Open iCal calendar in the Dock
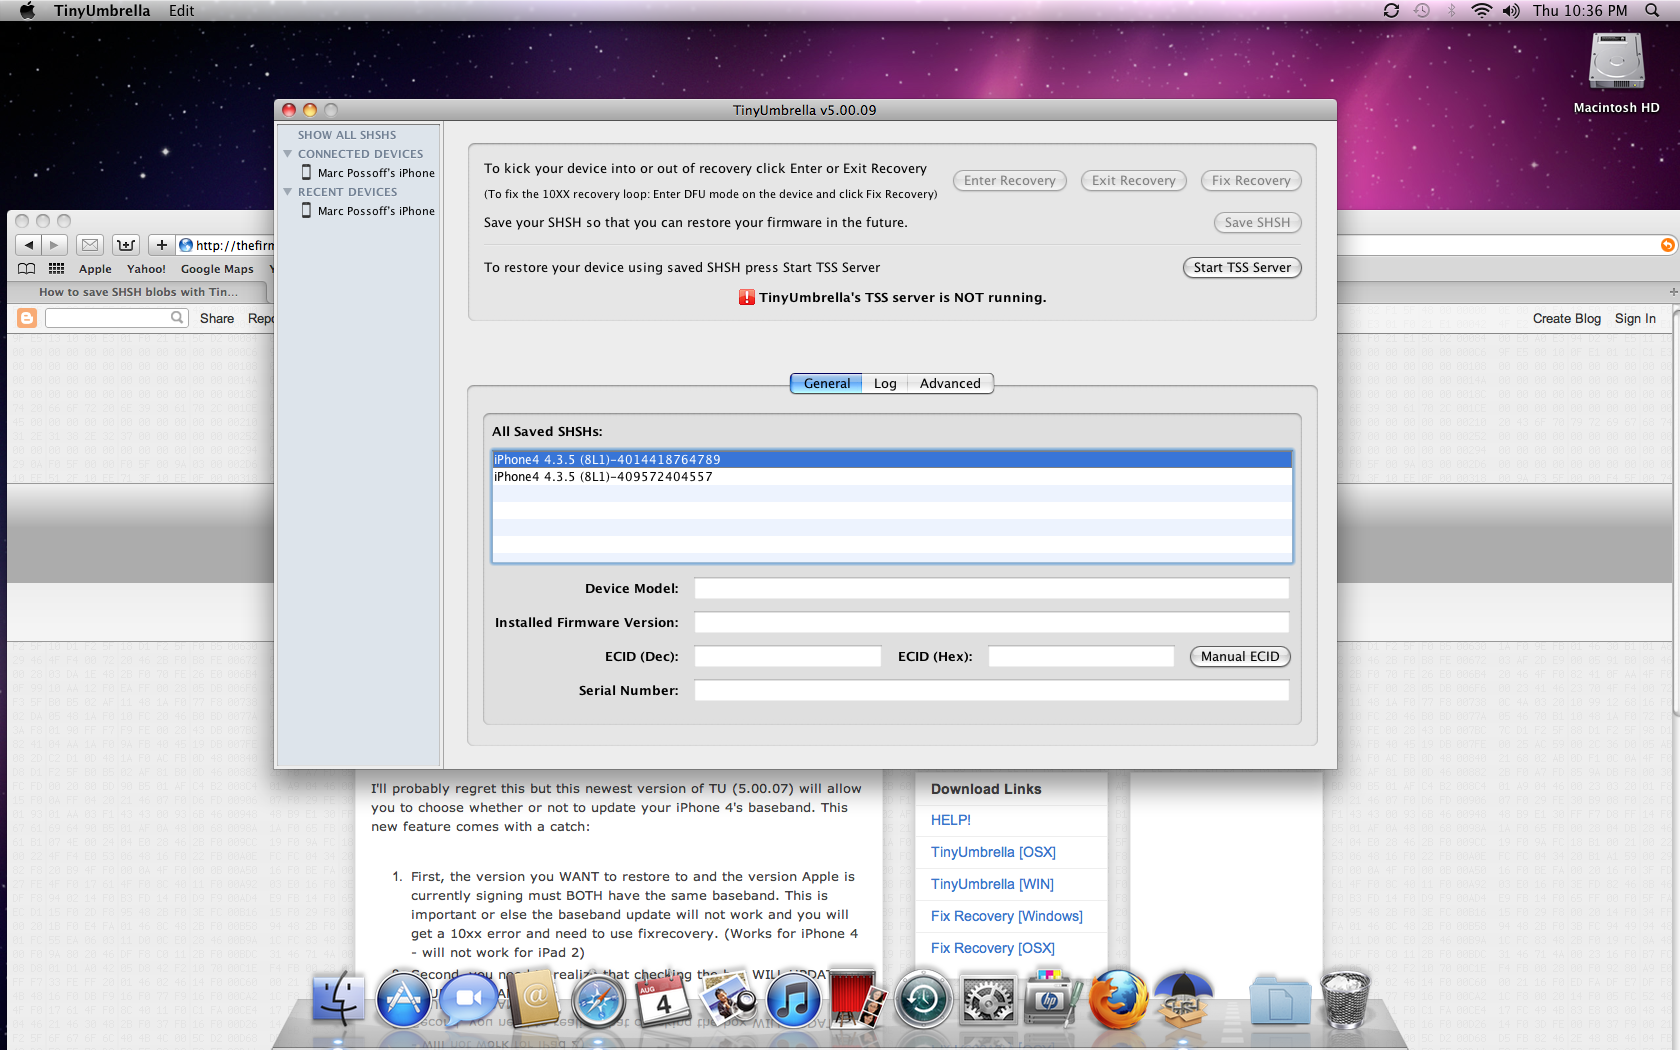 point(663,1000)
